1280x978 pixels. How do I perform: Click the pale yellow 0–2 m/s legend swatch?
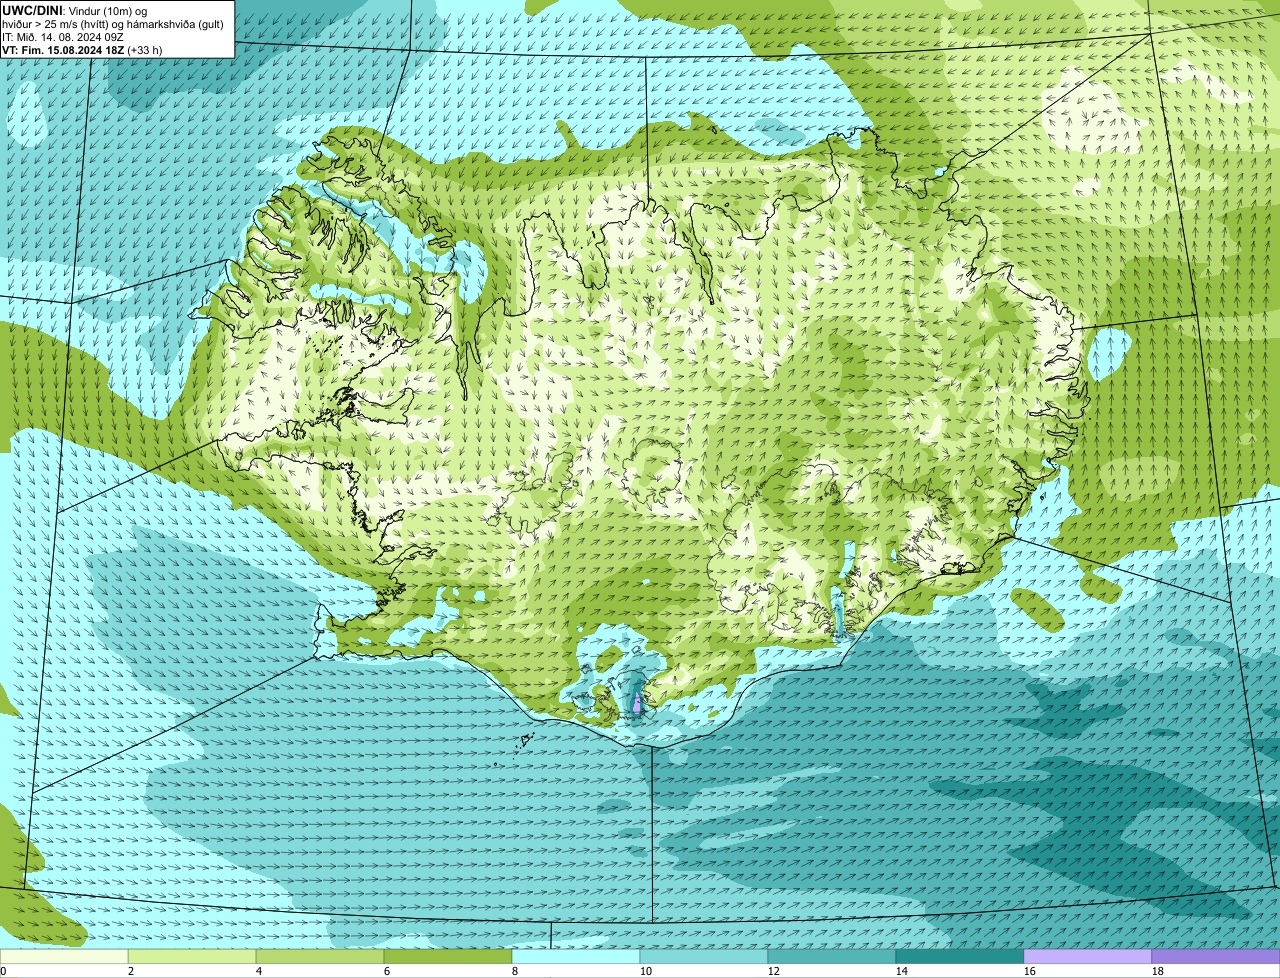pos(64,957)
